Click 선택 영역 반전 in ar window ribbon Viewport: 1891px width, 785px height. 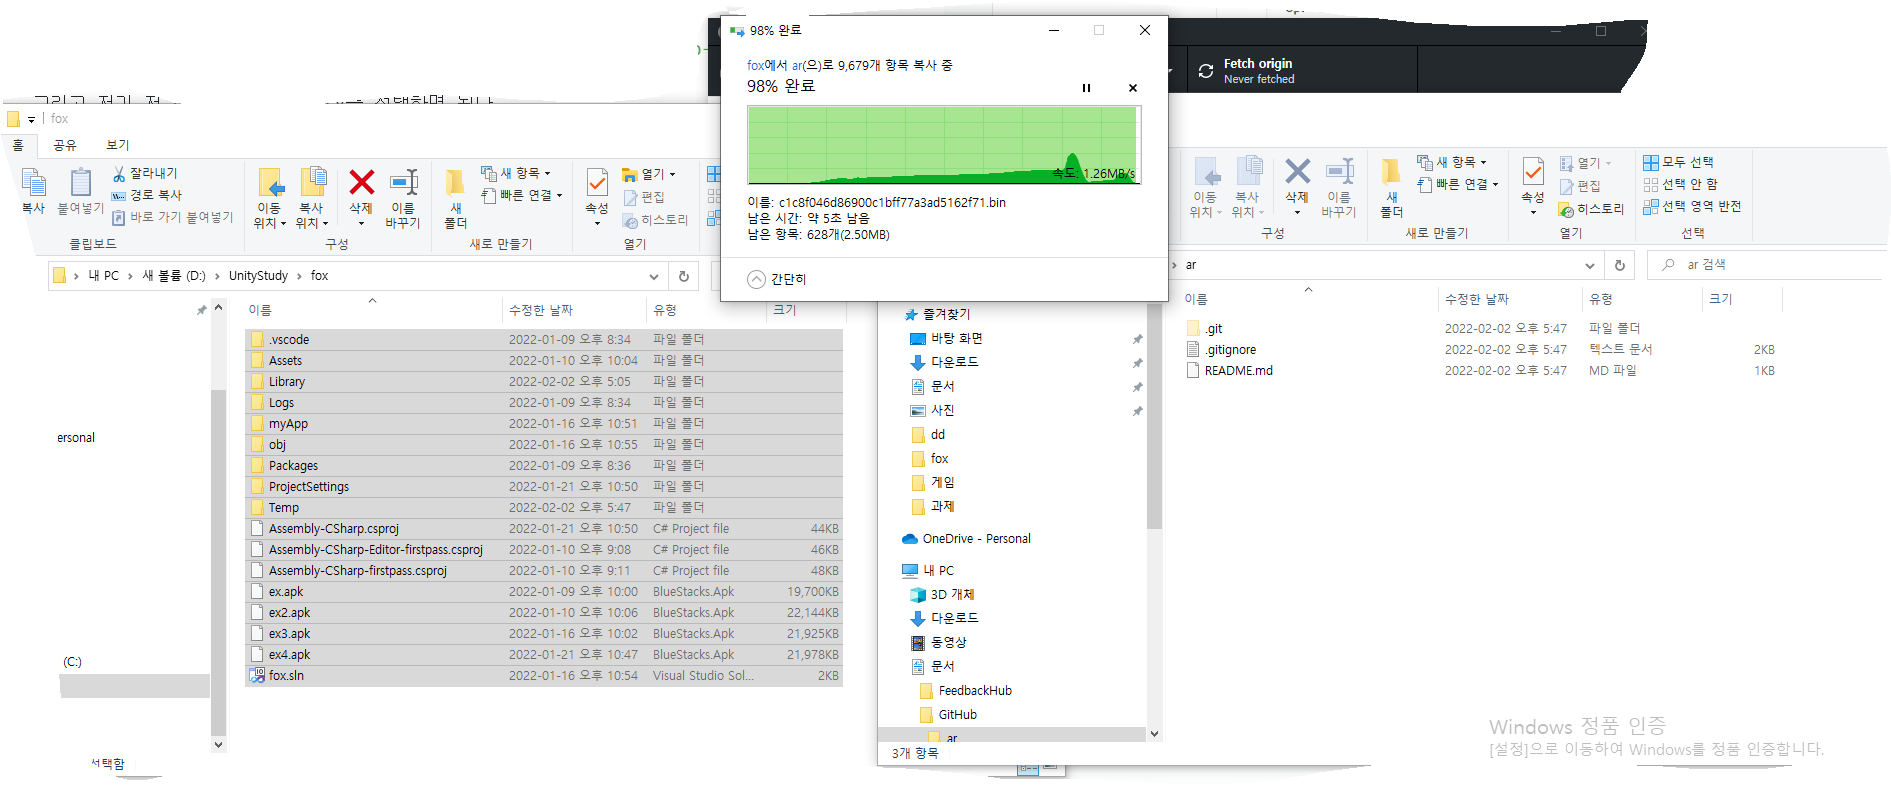pos(1692,206)
